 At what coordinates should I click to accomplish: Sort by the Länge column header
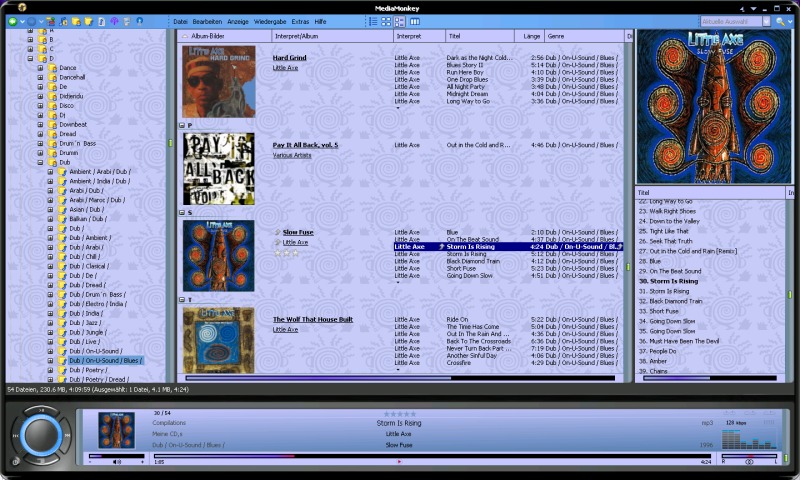coord(531,36)
